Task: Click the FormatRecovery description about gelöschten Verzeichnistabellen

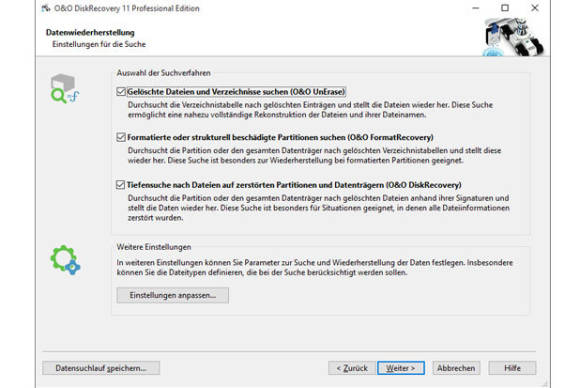Action: pos(314,155)
